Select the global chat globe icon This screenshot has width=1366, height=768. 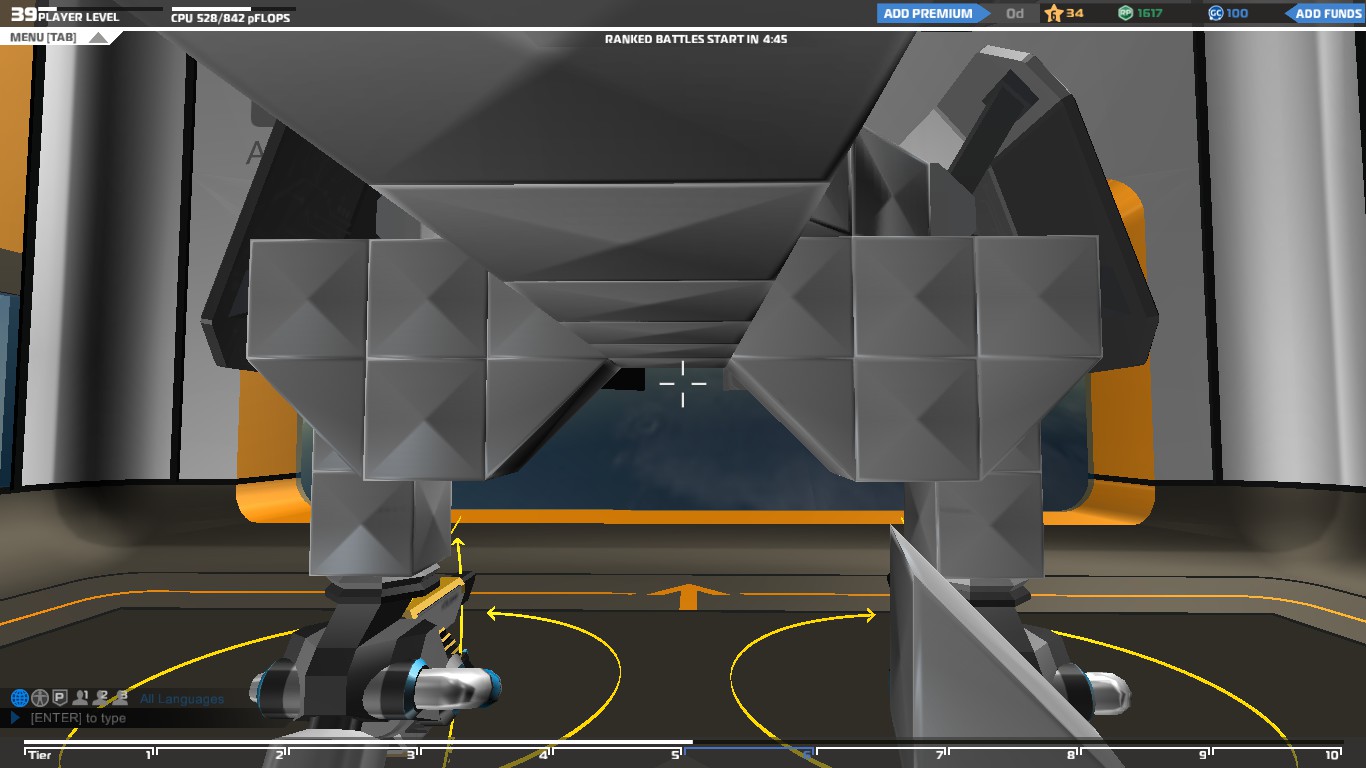(x=19, y=698)
